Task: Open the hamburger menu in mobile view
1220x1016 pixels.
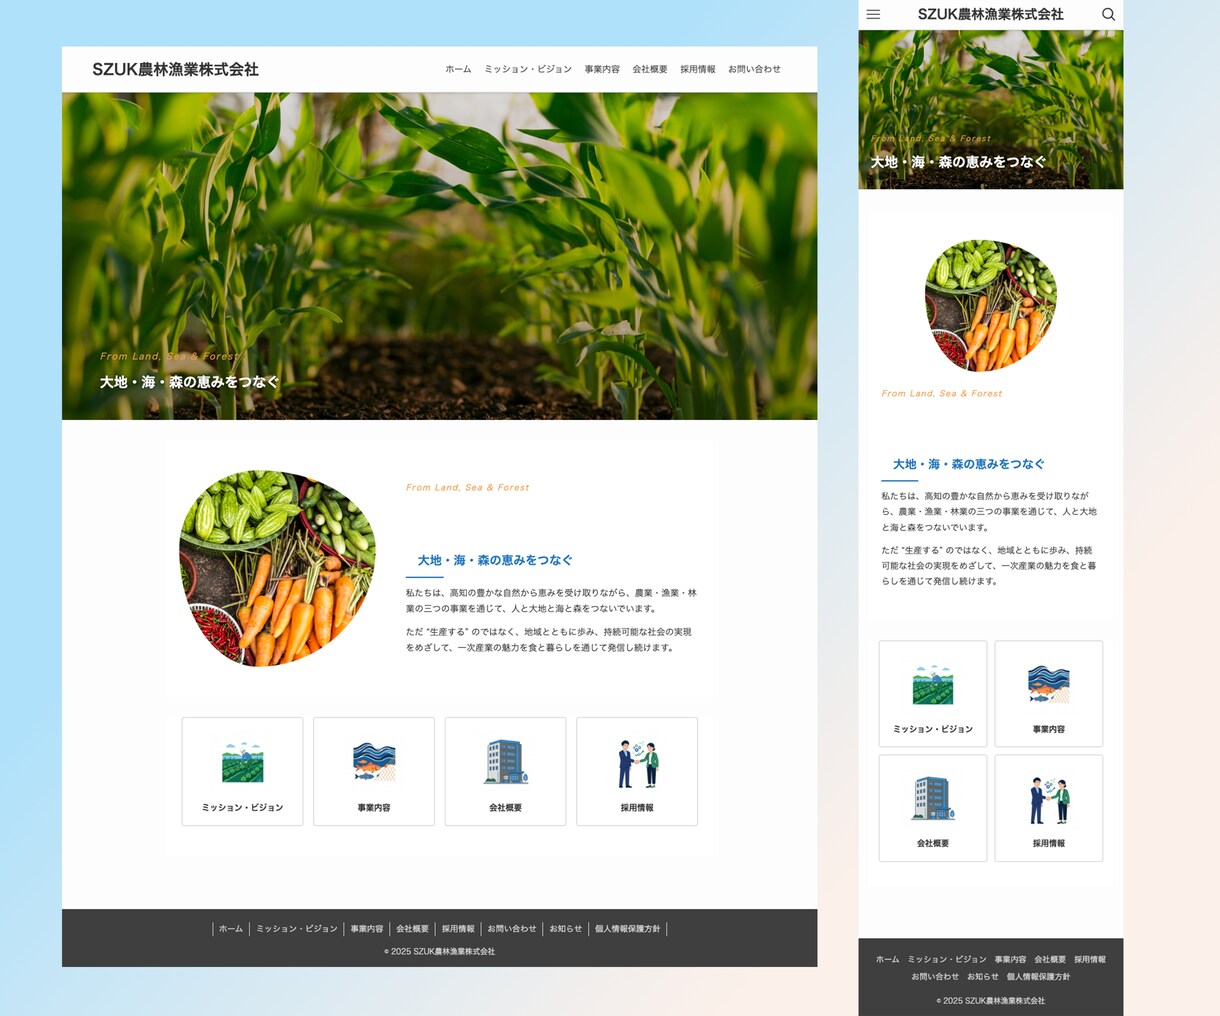Action: tap(873, 14)
